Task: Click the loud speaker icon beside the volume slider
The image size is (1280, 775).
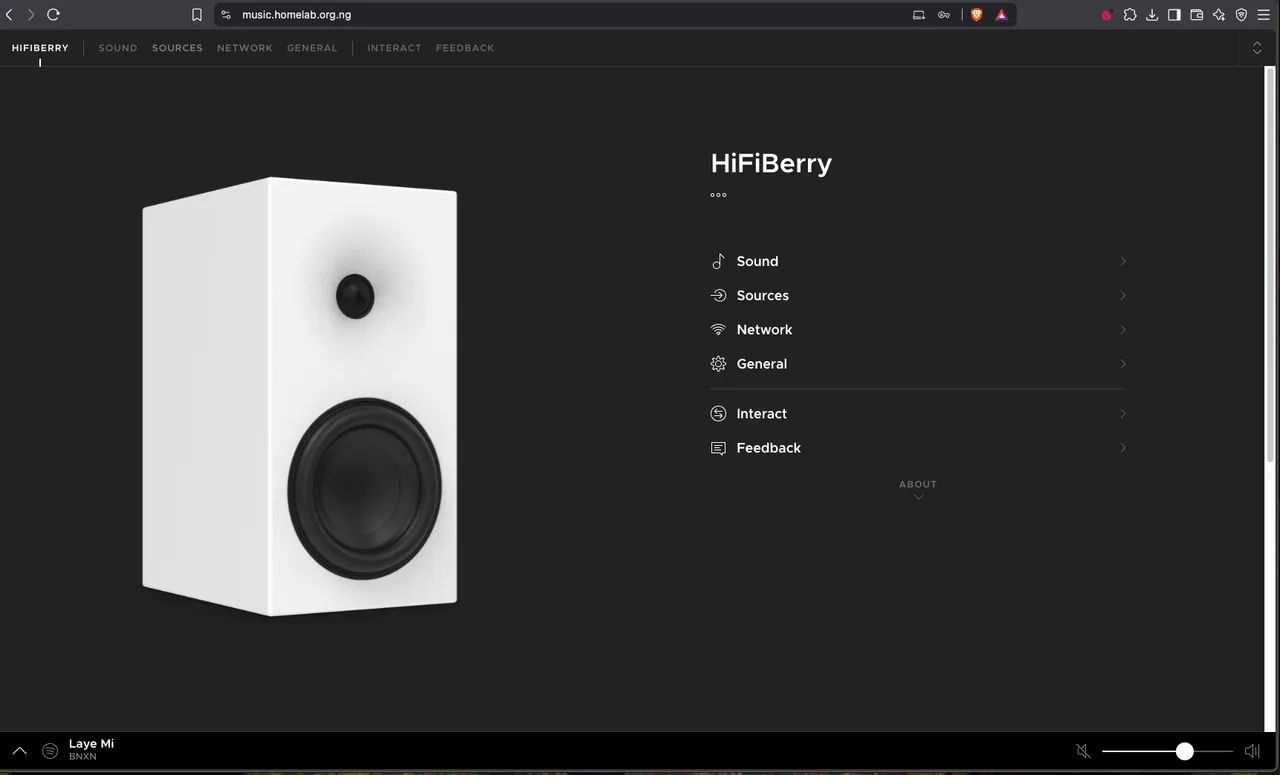Action: 1252,751
